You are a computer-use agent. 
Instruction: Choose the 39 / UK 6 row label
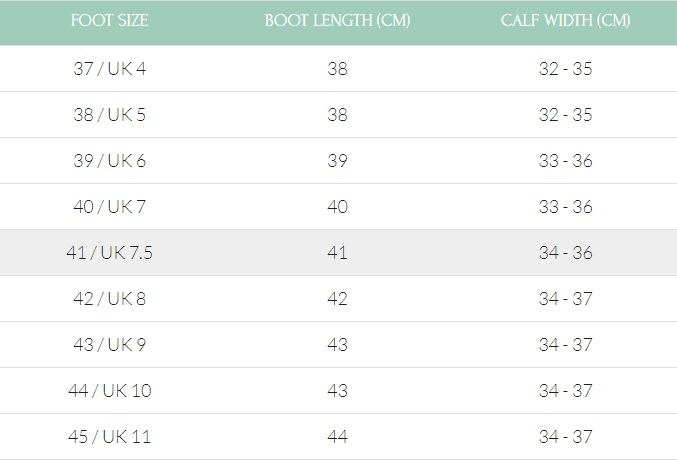(110, 161)
